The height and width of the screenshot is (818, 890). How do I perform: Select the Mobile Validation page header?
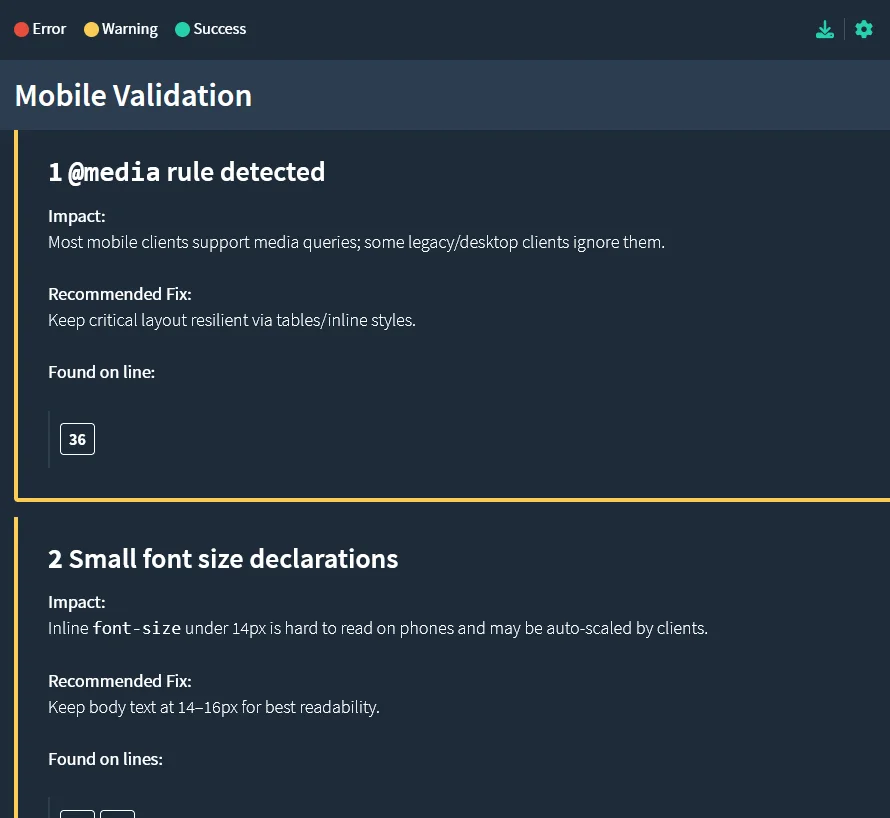coord(133,95)
